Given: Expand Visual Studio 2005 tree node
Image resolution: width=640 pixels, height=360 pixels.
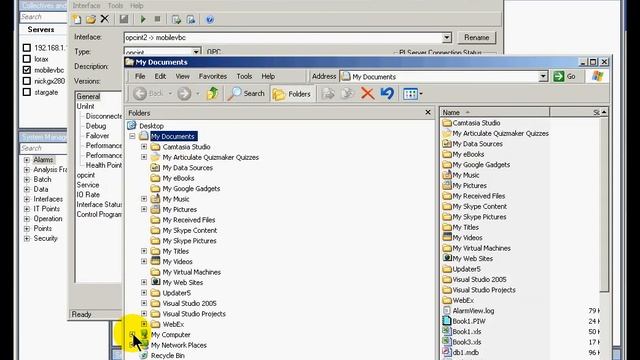Looking at the screenshot, I should 144,303.
